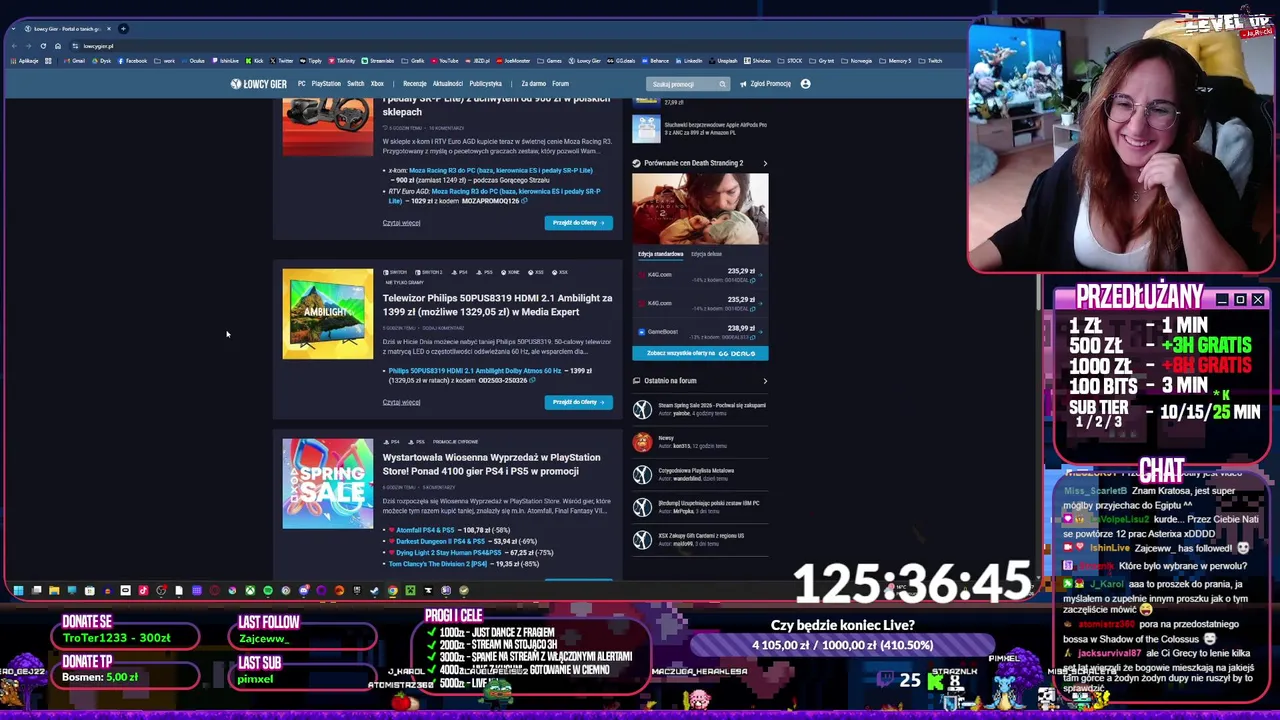
Task: Open the PC menu item
Action: coord(301,84)
